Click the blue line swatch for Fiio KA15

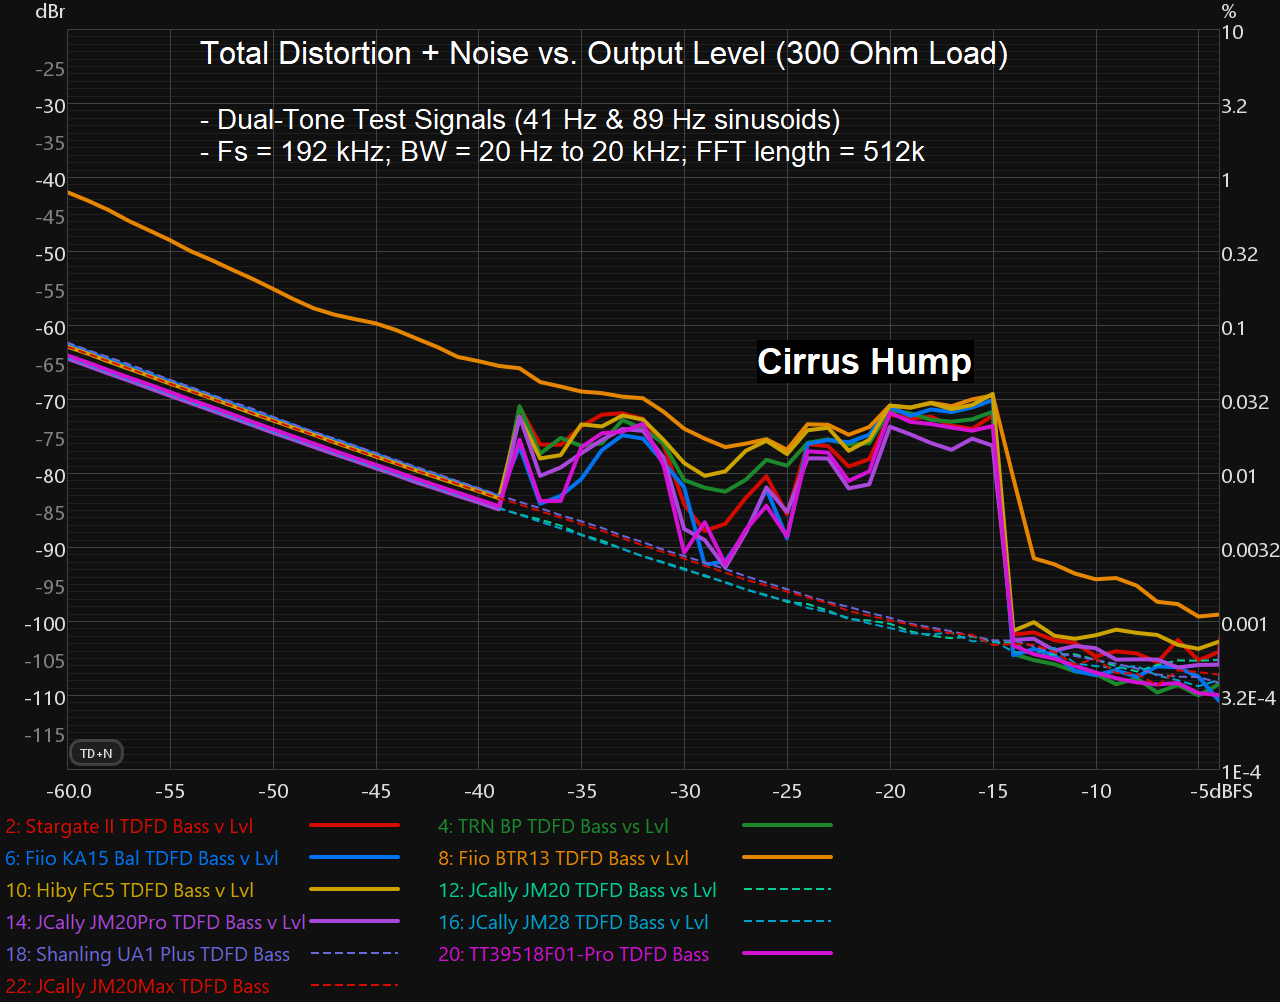click(x=355, y=857)
